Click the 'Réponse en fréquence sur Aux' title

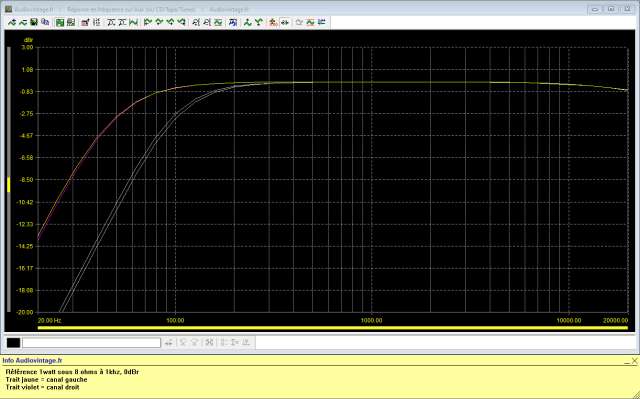click(x=131, y=9)
